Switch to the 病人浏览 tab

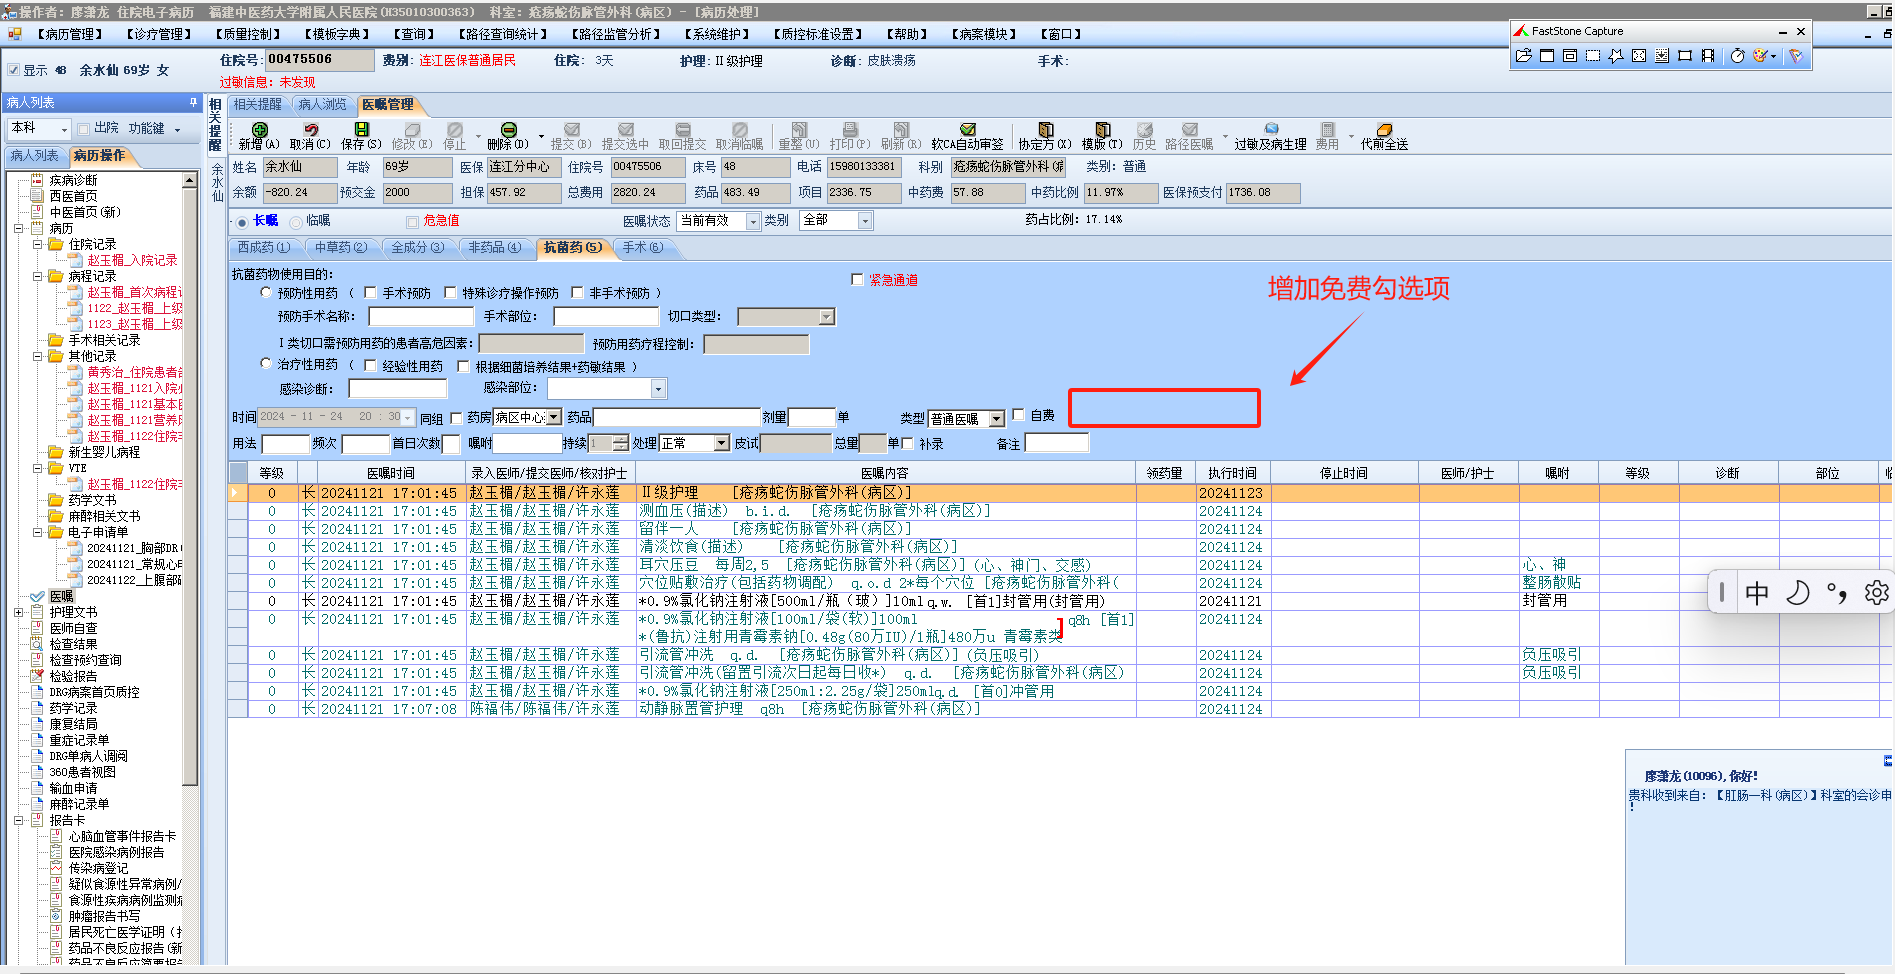point(322,104)
